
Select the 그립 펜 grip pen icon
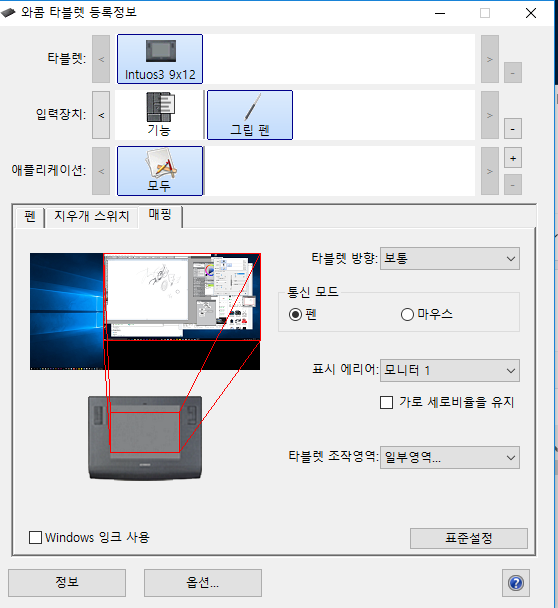click(x=250, y=115)
